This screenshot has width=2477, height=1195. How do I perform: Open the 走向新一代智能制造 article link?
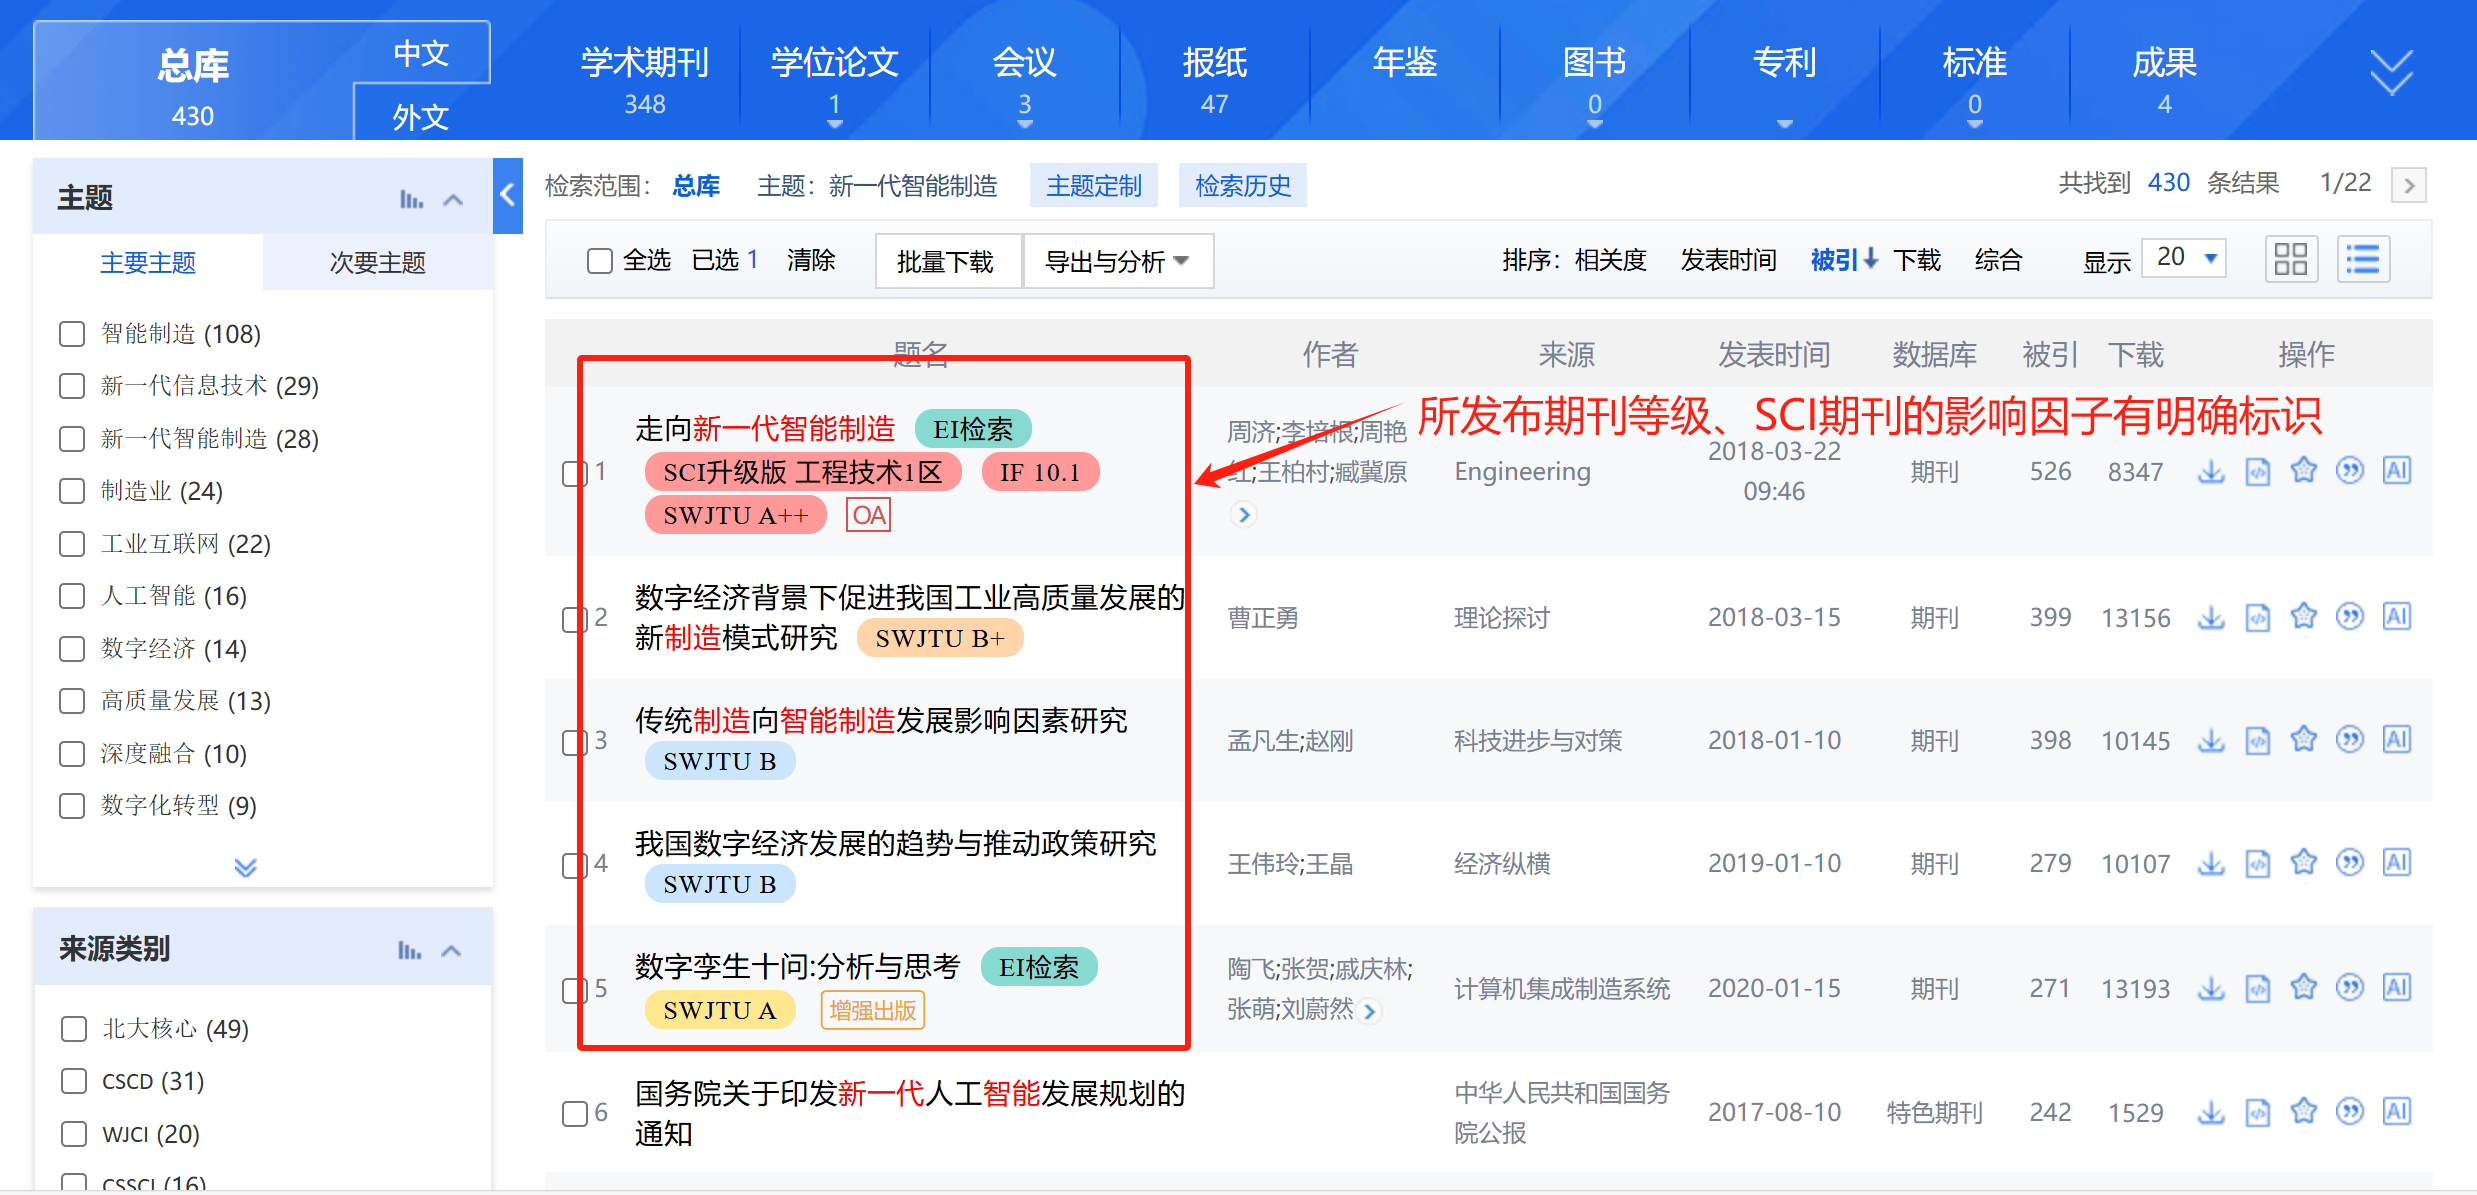[x=765, y=429]
